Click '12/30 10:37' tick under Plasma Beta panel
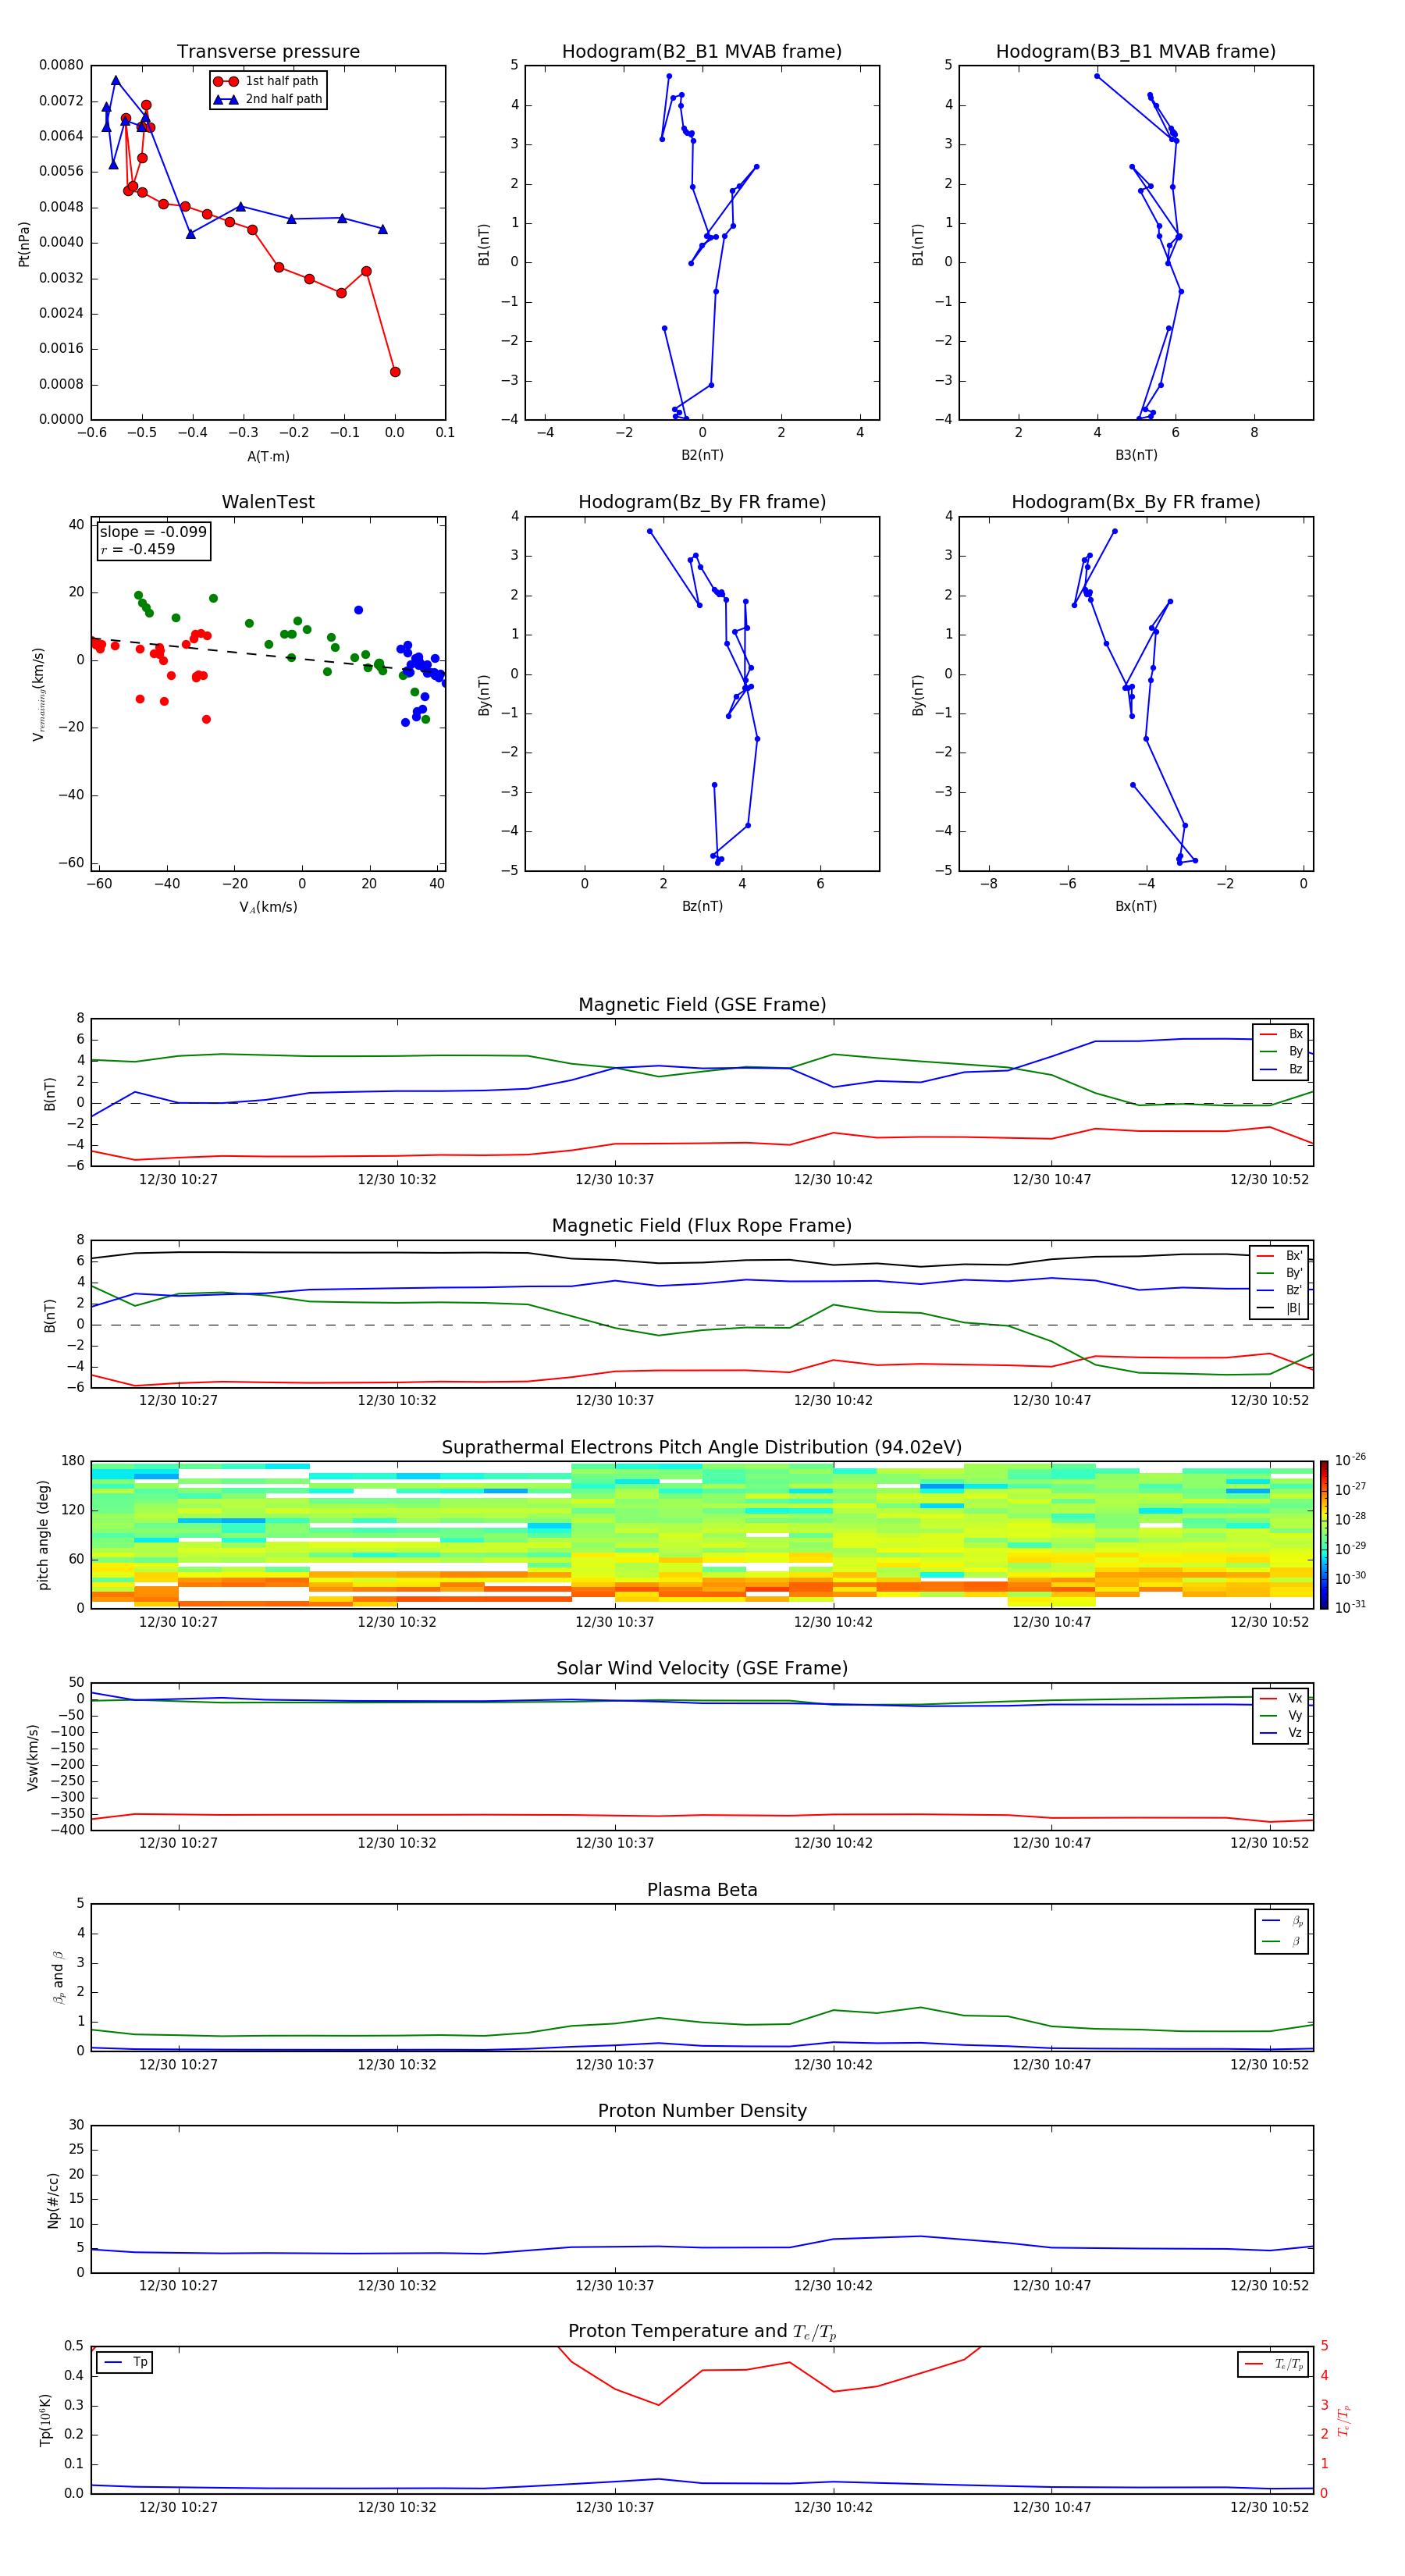 coord(614,2065)
